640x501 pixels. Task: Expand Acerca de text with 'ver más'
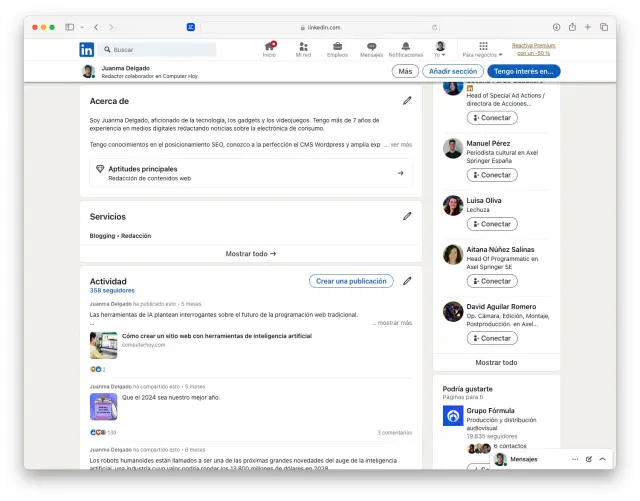pos(400,145)
